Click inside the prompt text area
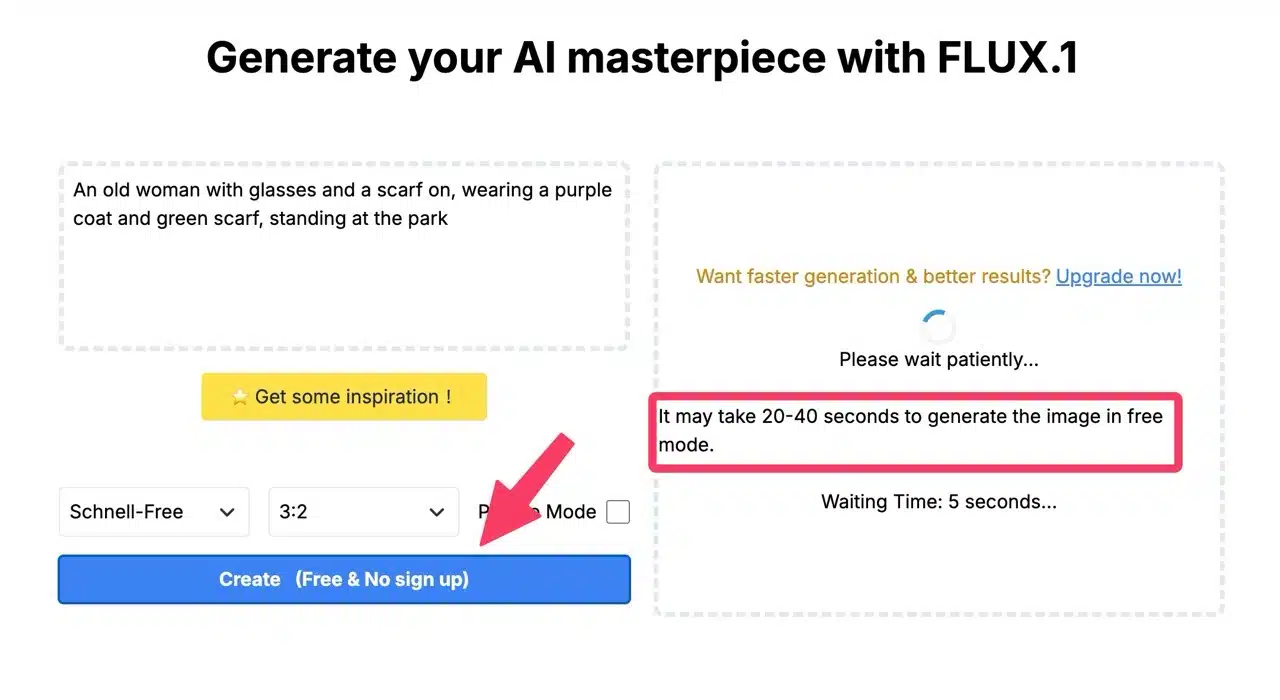 [x=343, y=290]
